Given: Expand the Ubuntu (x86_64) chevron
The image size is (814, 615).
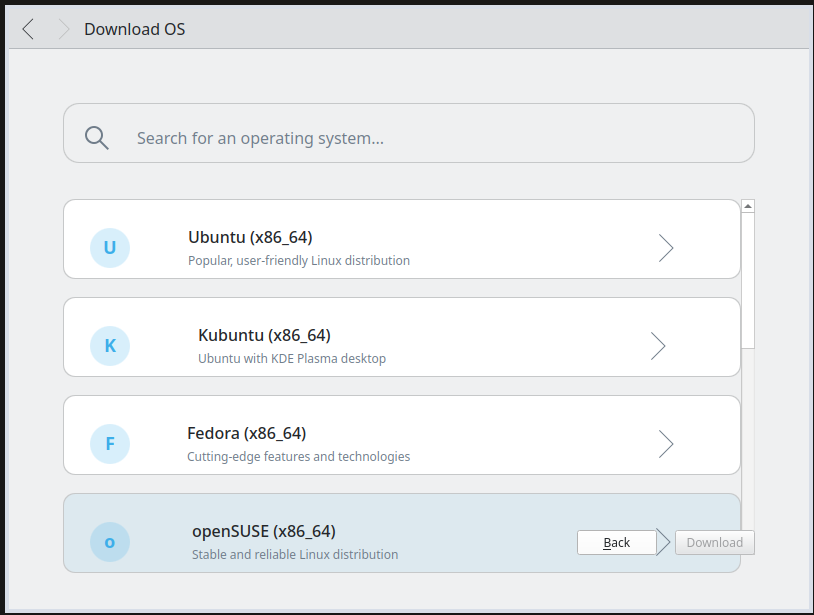Looking at the screenshot, I should (666, 248).
